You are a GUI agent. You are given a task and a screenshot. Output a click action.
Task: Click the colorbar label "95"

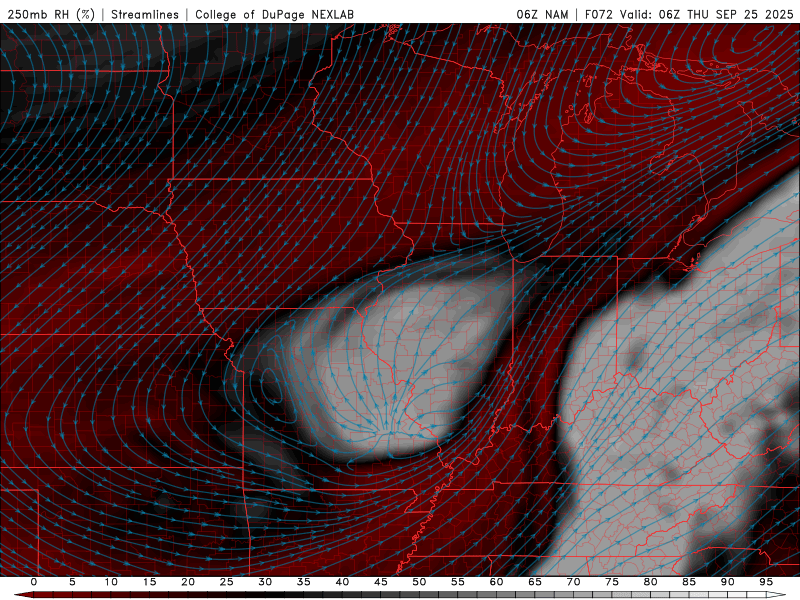(x=766, y=582)
